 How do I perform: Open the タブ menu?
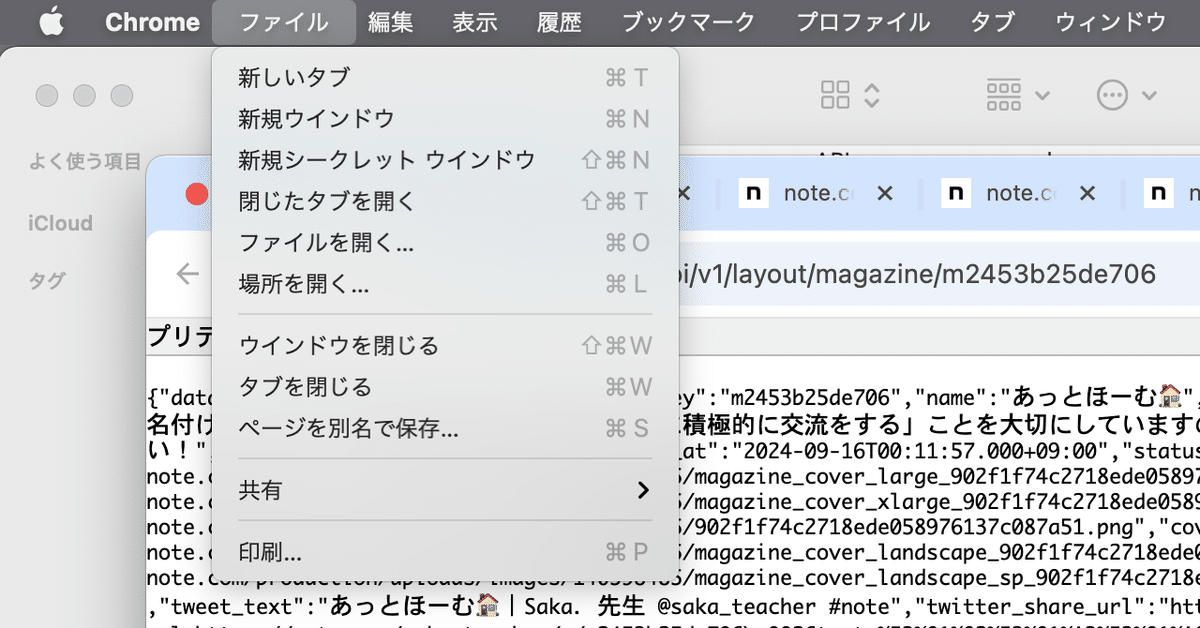pos(993,22)
